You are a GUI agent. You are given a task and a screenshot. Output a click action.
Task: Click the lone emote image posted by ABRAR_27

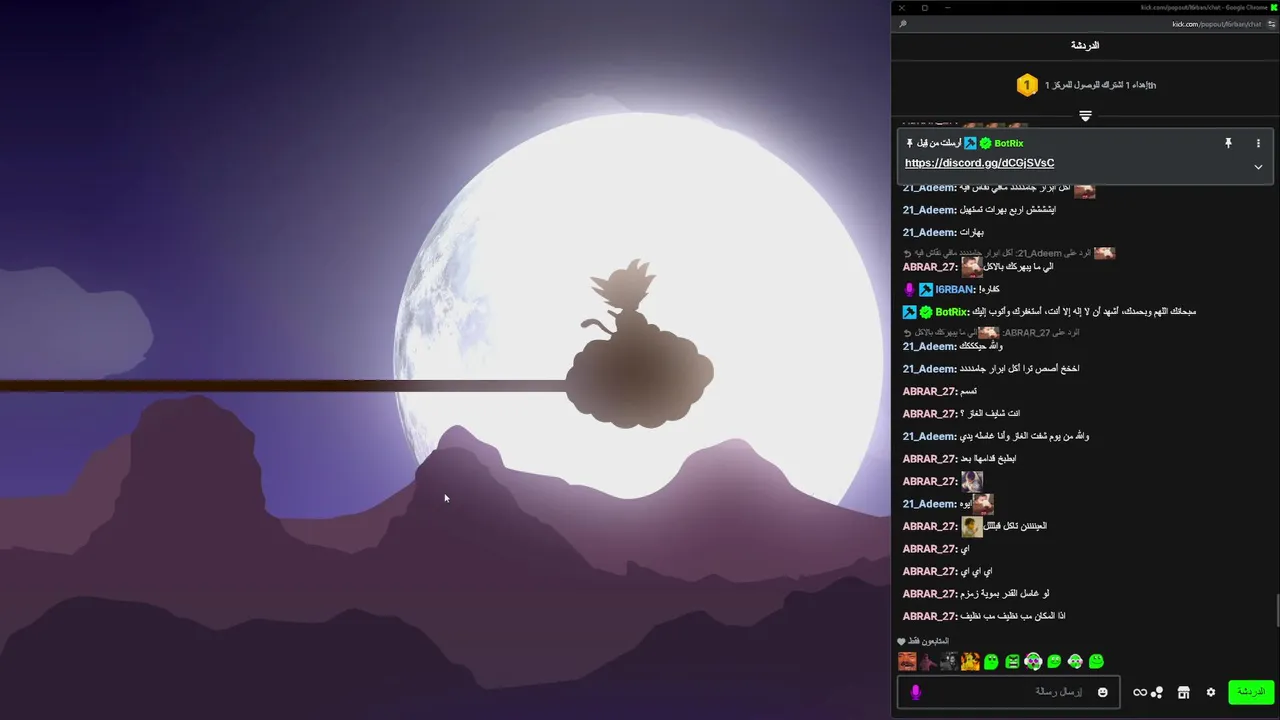click(972, 481)
